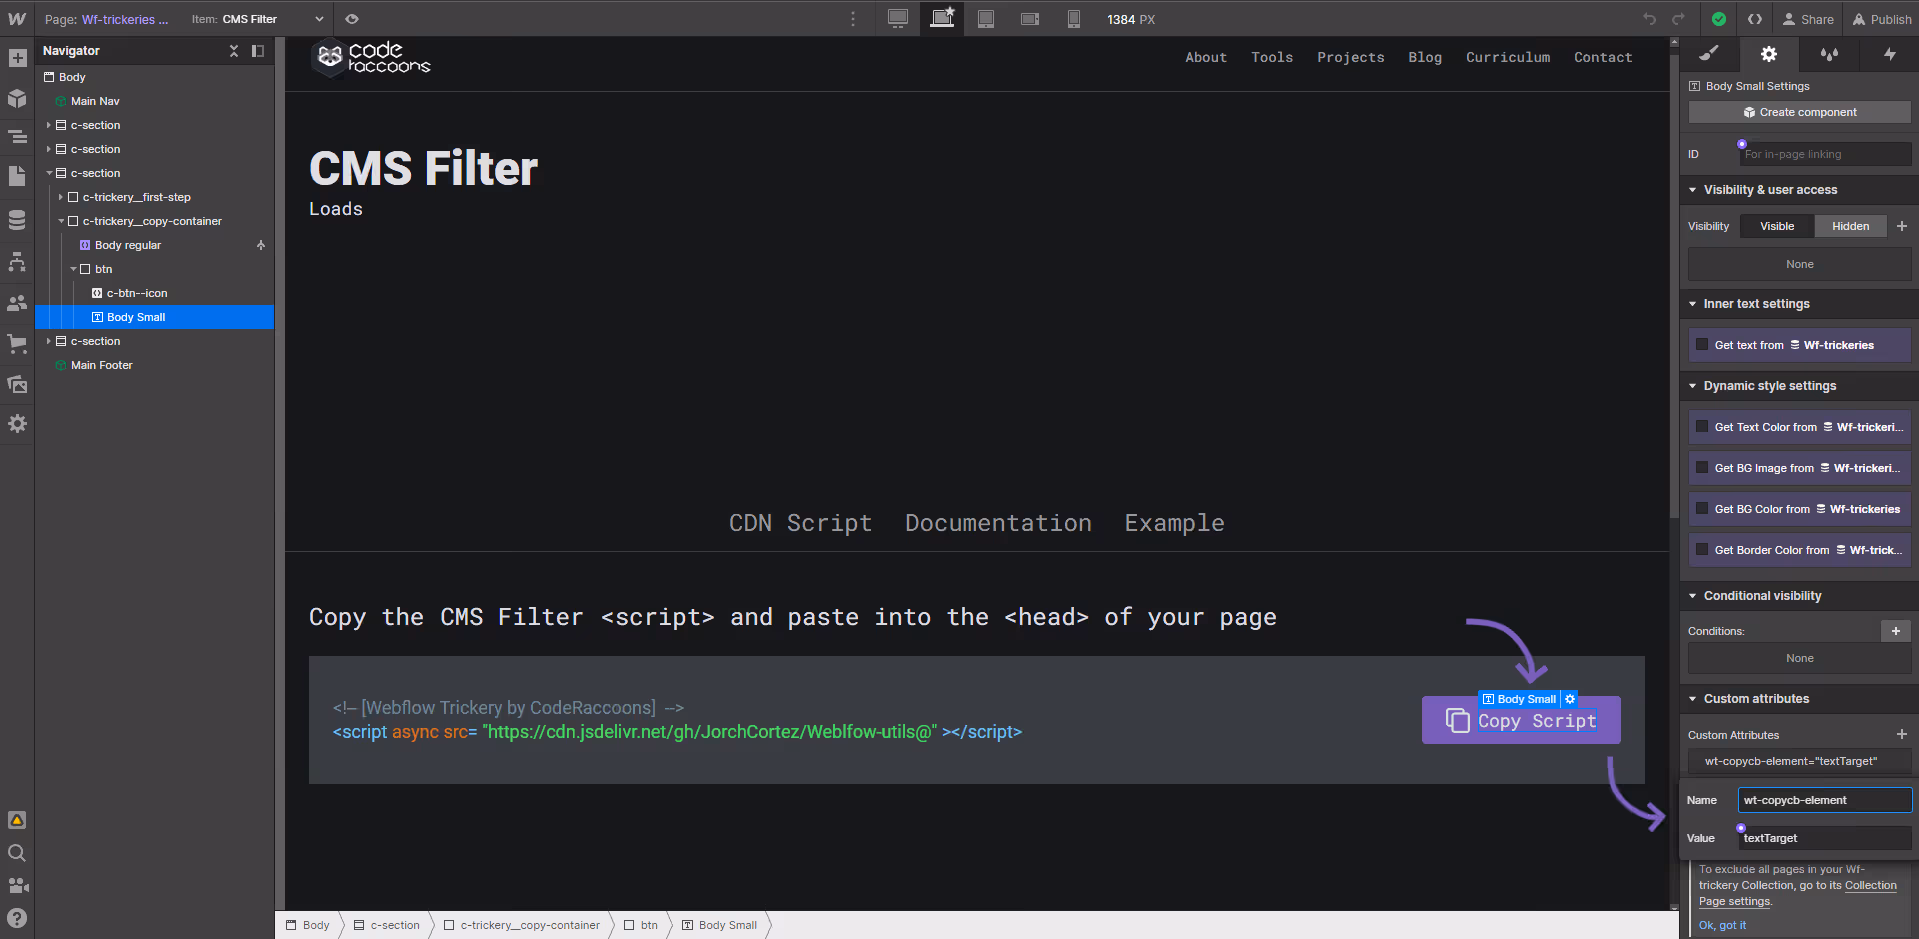Image resolution: width=1919 pixels, height=939 pixels.
Task: Open the Add elements panel
Action: 17,58
